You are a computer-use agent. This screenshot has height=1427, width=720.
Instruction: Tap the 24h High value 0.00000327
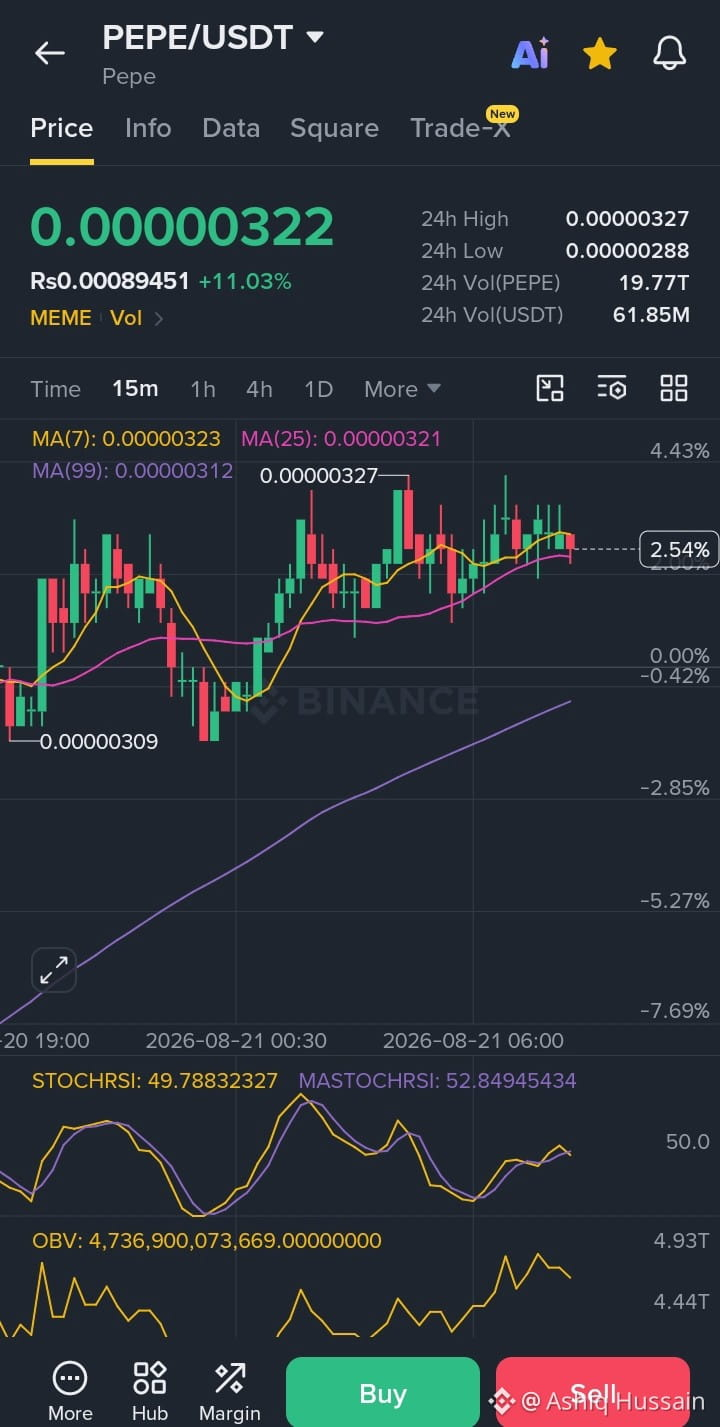[627, 219]
